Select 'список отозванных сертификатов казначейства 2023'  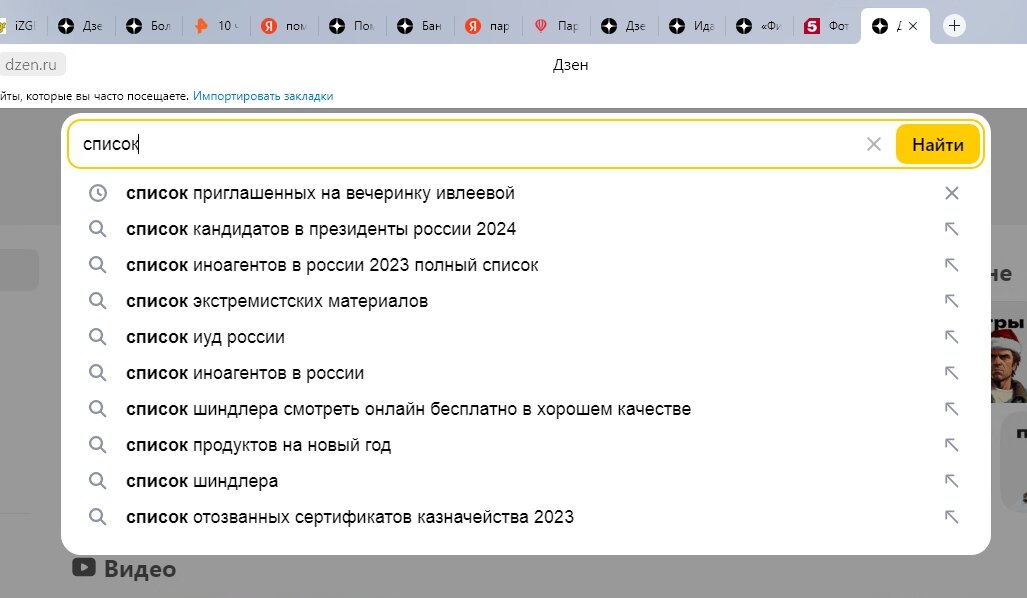(x=350, y=517)
